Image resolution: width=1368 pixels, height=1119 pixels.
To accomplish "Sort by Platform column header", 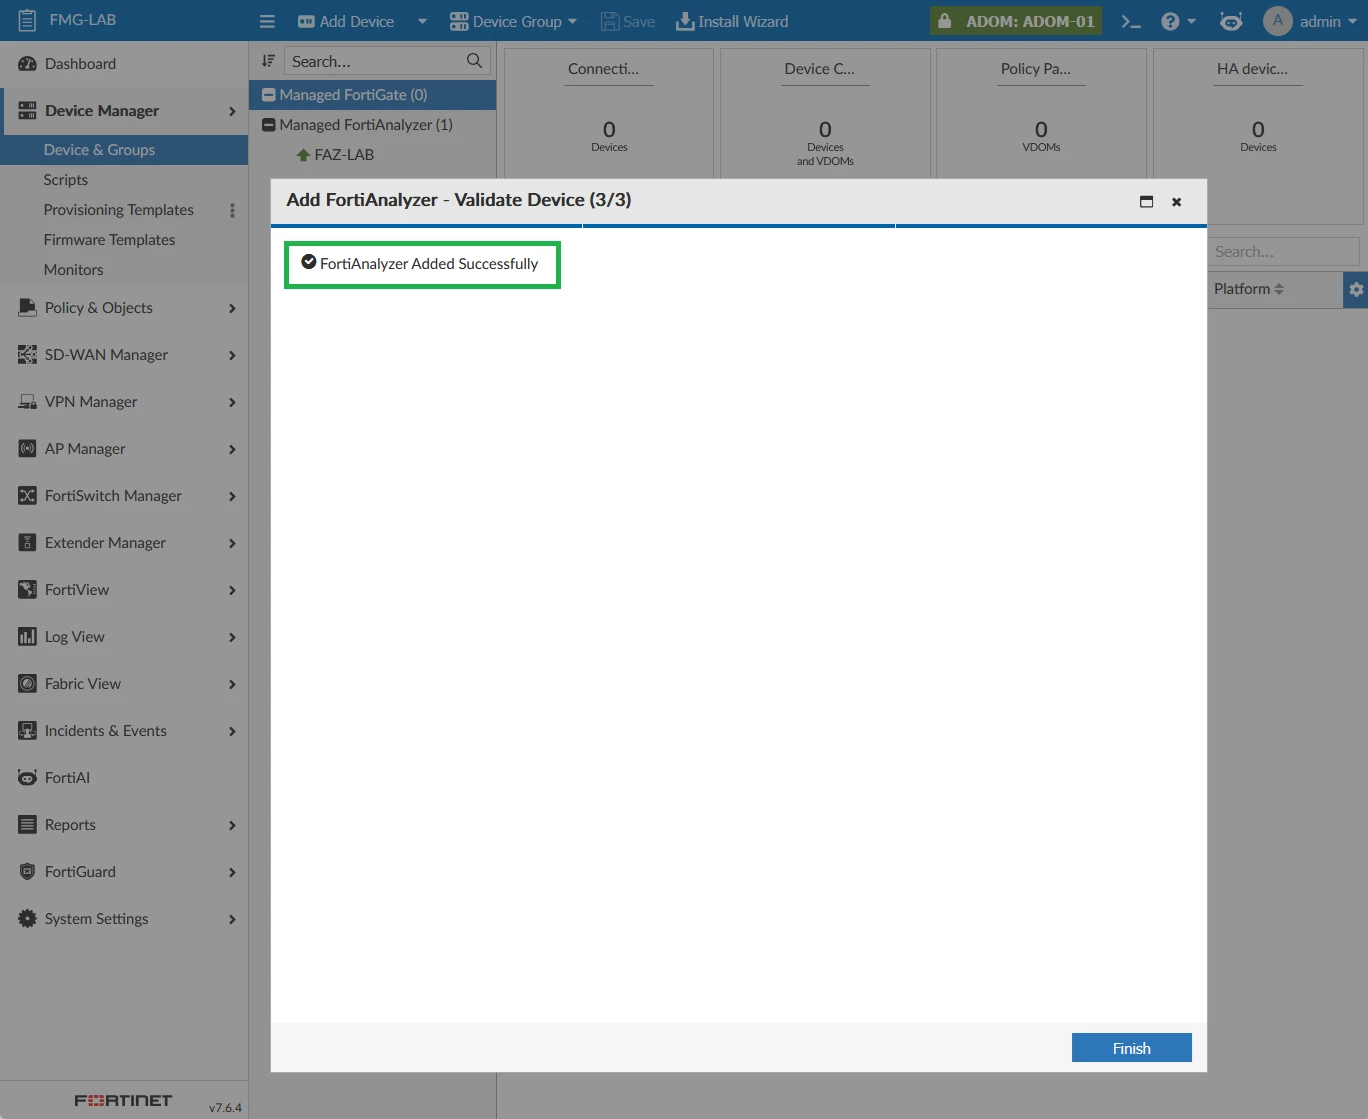I will pos(1249,289).
